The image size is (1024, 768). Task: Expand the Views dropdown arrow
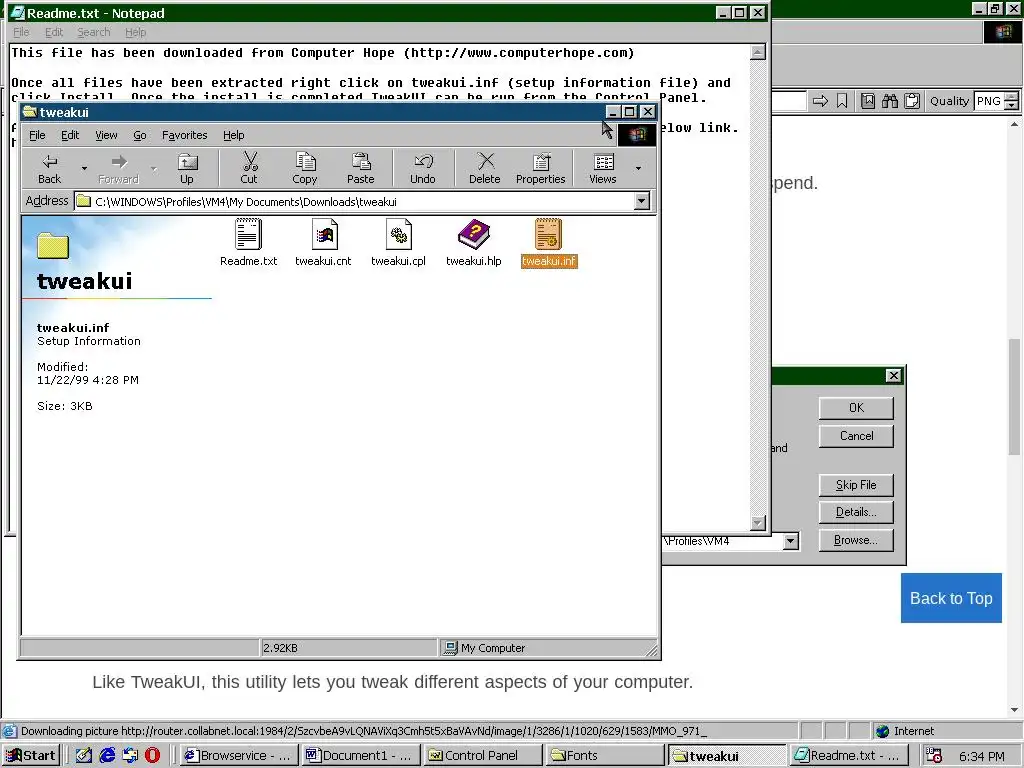point(638,168)
